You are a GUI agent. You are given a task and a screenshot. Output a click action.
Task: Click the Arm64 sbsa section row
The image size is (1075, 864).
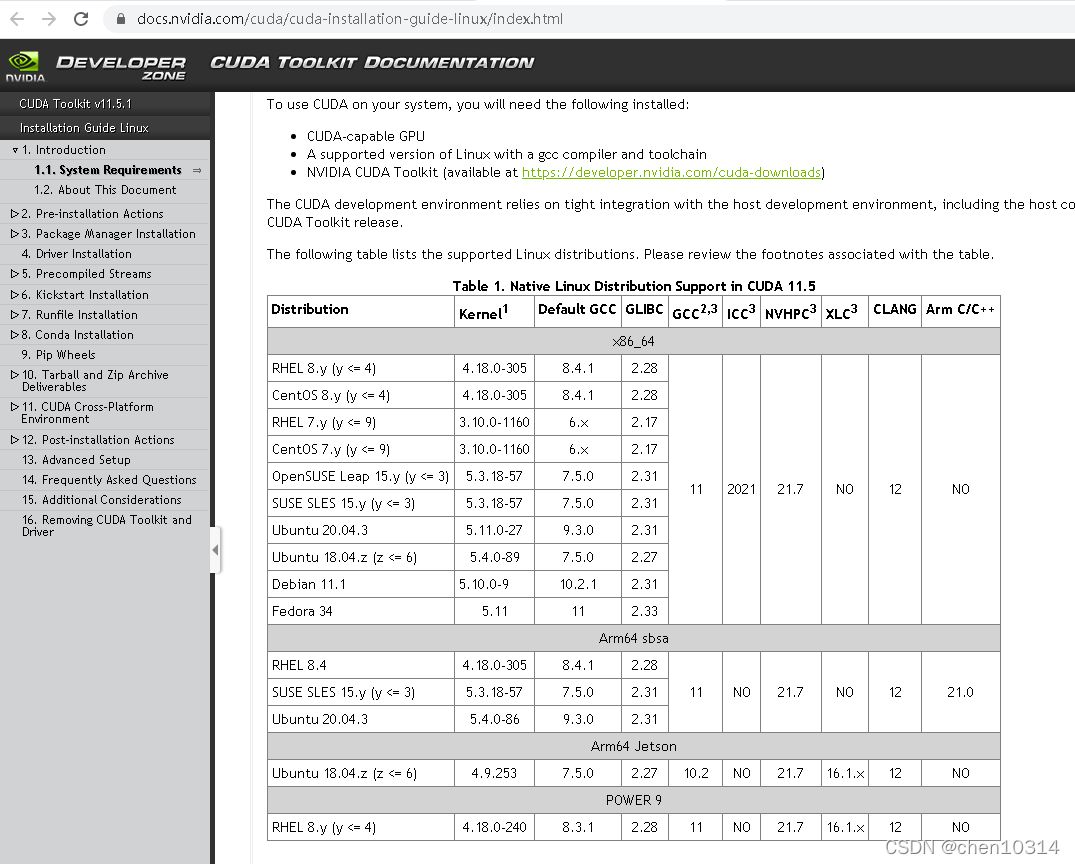coord(633,638)
